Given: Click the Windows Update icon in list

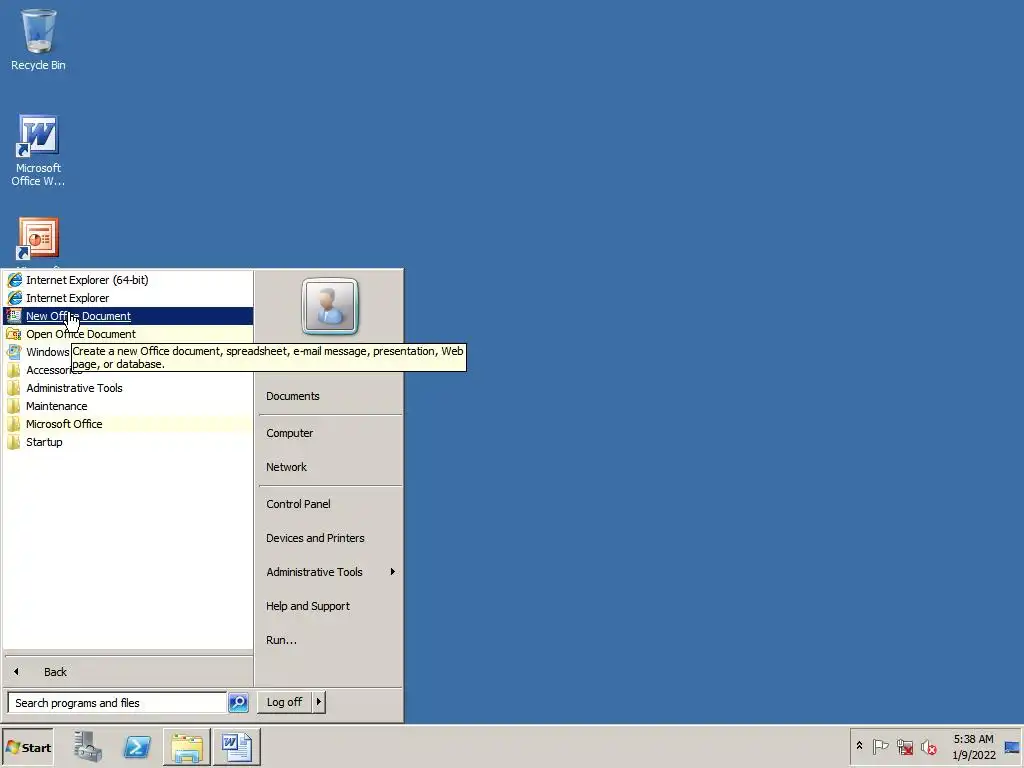Looking at the screenshot, I should tap(14, 352).
